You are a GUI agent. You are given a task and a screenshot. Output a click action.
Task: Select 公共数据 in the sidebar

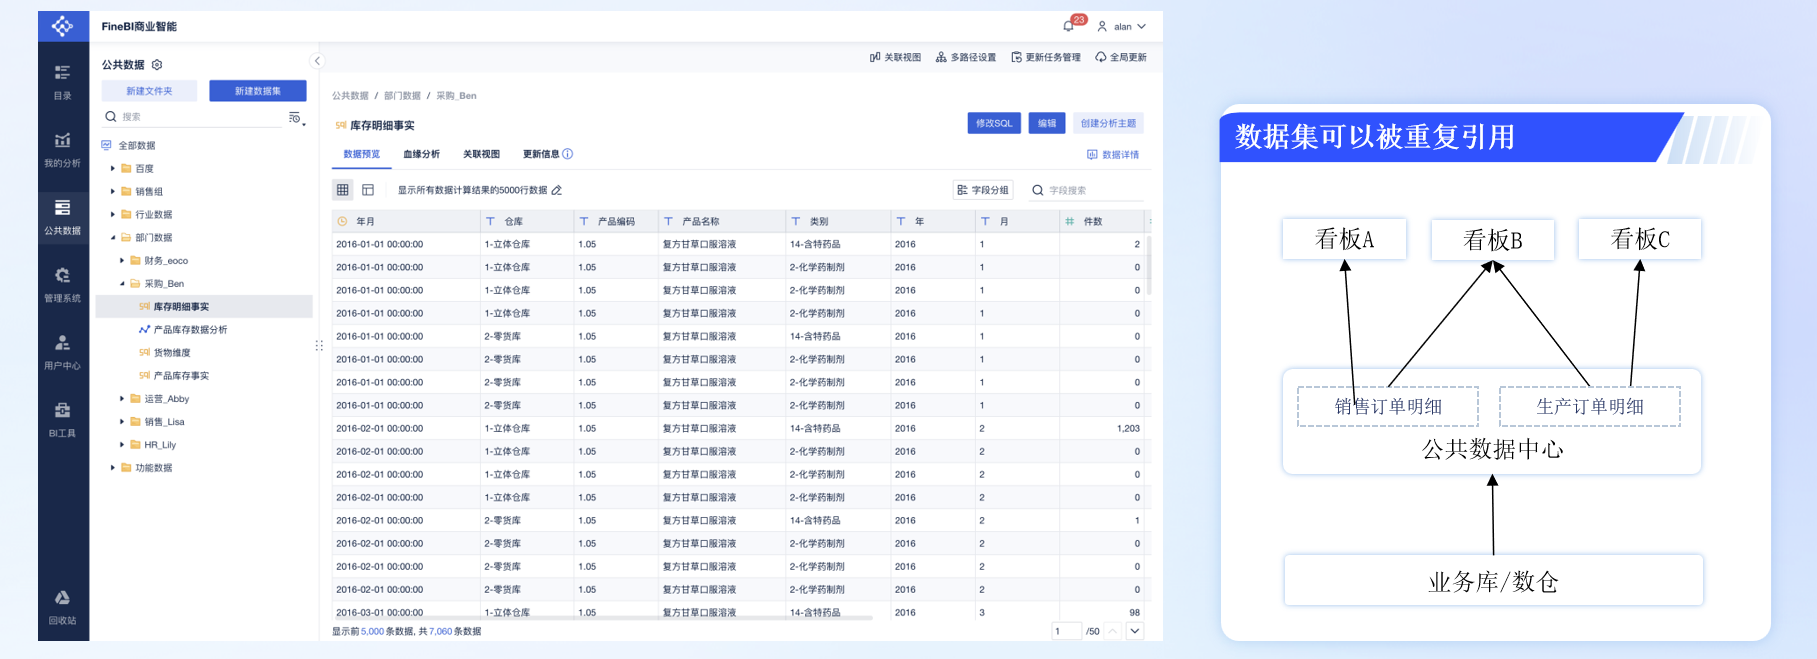pyautogui.click(x=62, y=216)
